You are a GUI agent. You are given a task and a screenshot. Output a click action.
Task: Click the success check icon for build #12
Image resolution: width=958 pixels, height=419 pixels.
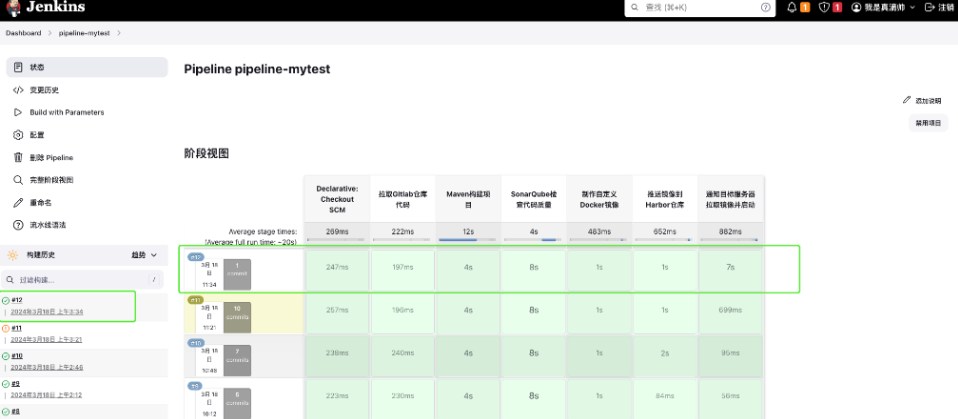pyautogui.click(x=5, y=301)
